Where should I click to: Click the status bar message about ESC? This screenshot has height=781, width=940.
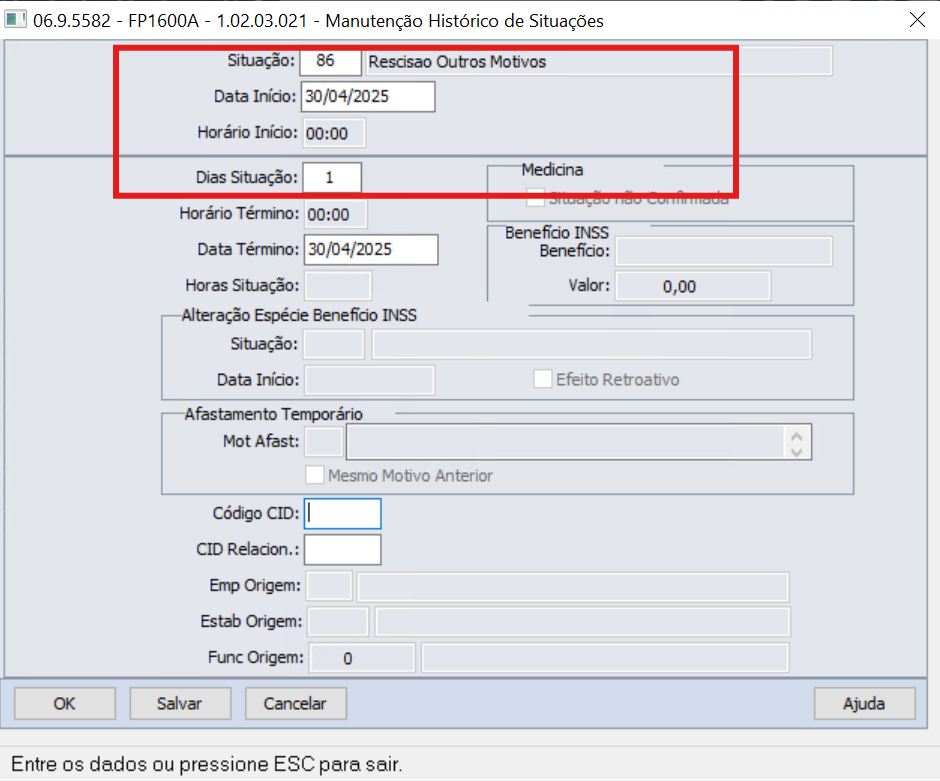pyautogui.click(x=206, y=764)
